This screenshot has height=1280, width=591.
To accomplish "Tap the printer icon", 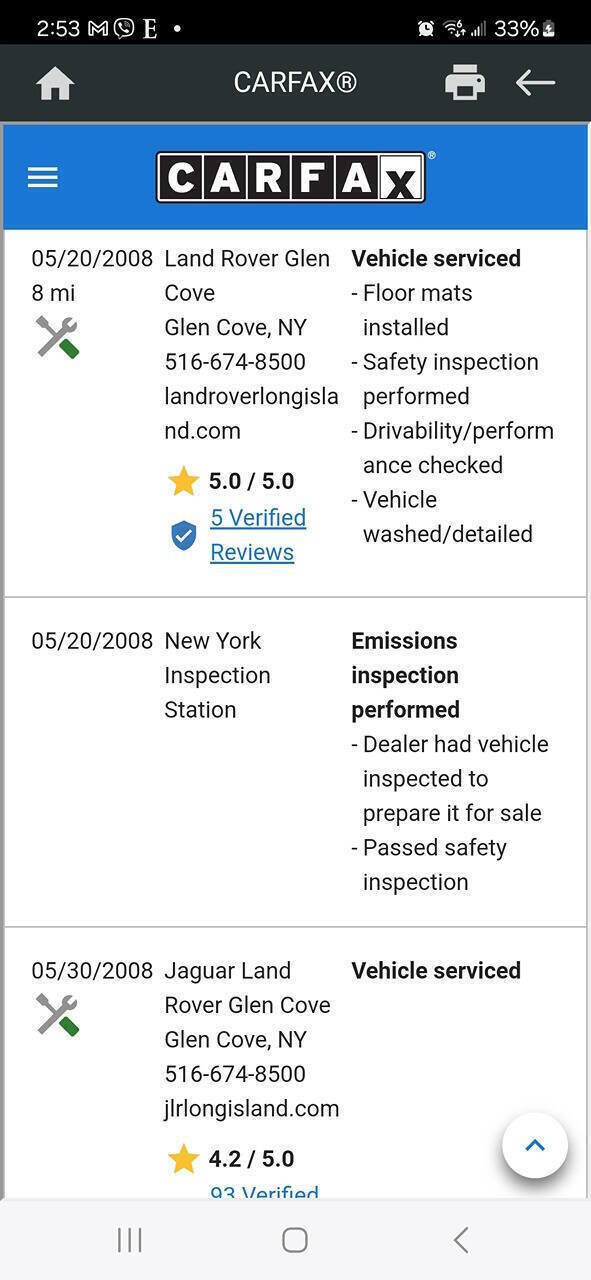I will coord(465,83).
